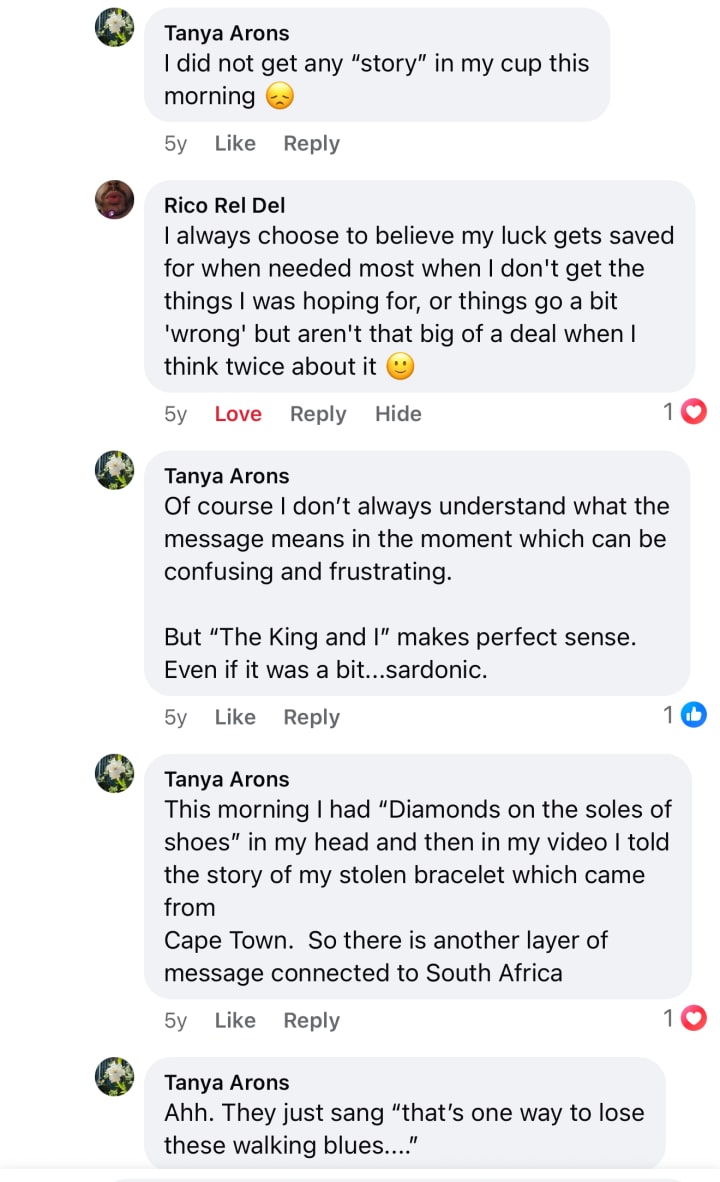Like "The King and I" comment
720x1182 pixels.
point(235,717)
